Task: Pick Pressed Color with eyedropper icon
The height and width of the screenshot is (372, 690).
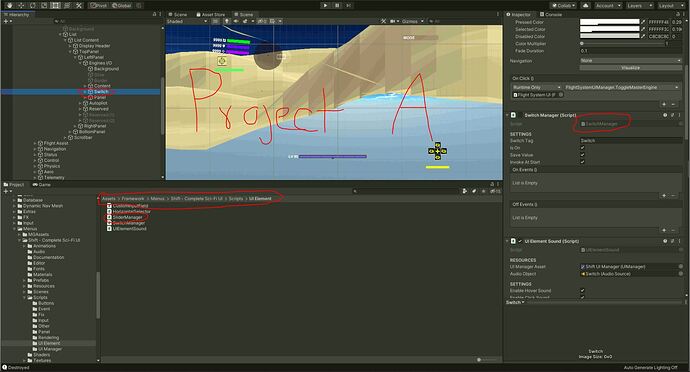Action: click(x=643, y=22)
